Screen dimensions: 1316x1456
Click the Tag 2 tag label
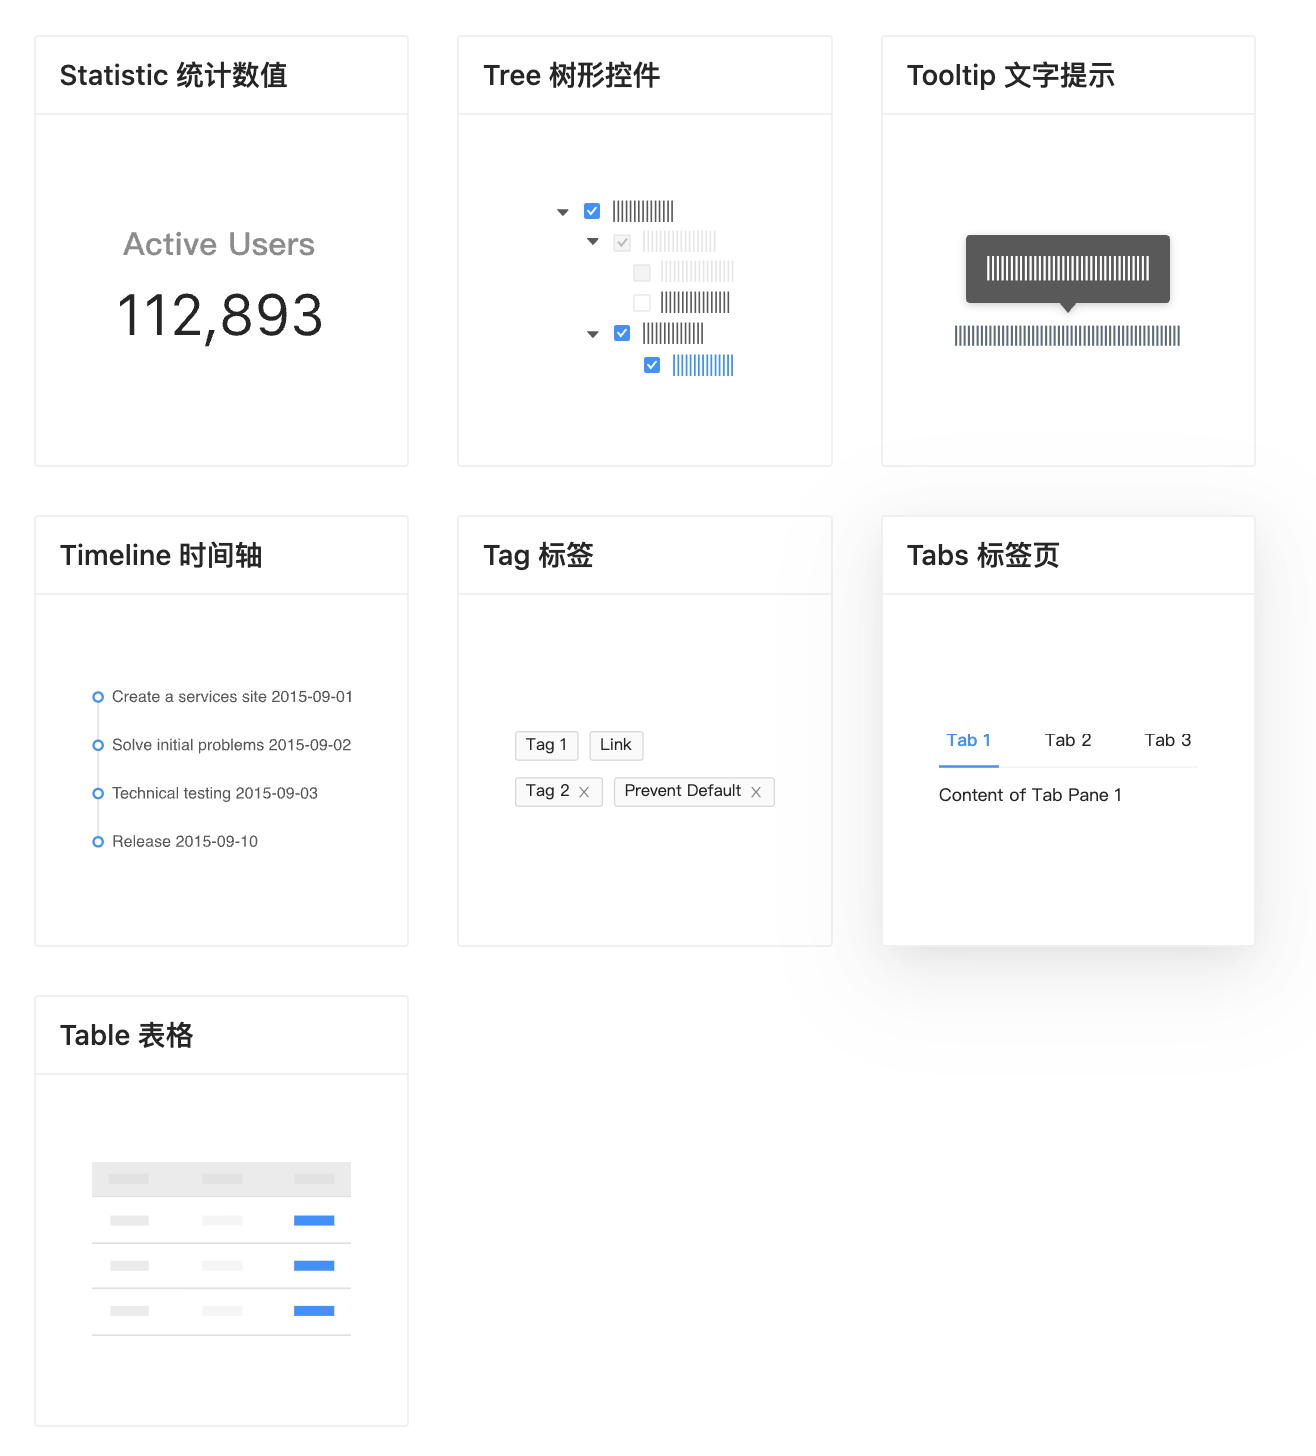548,791
